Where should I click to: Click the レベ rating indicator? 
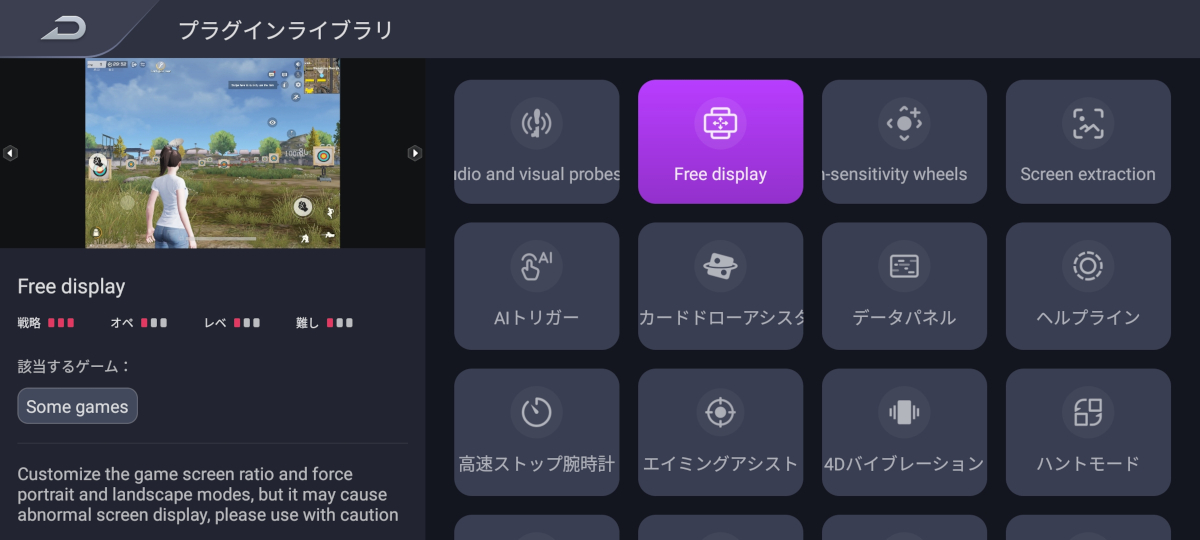(x=232, y=323)
